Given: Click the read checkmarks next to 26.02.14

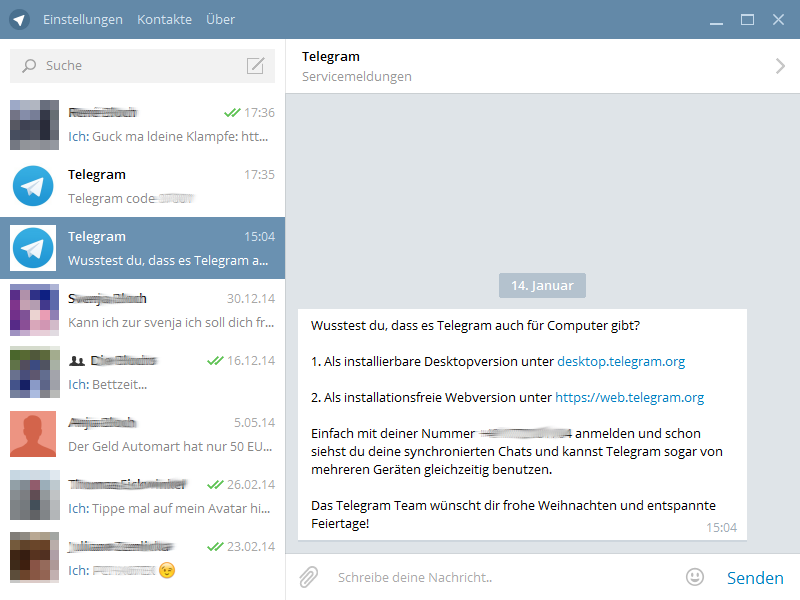Looking at the screenshot, I should click(x=215, y=485).
